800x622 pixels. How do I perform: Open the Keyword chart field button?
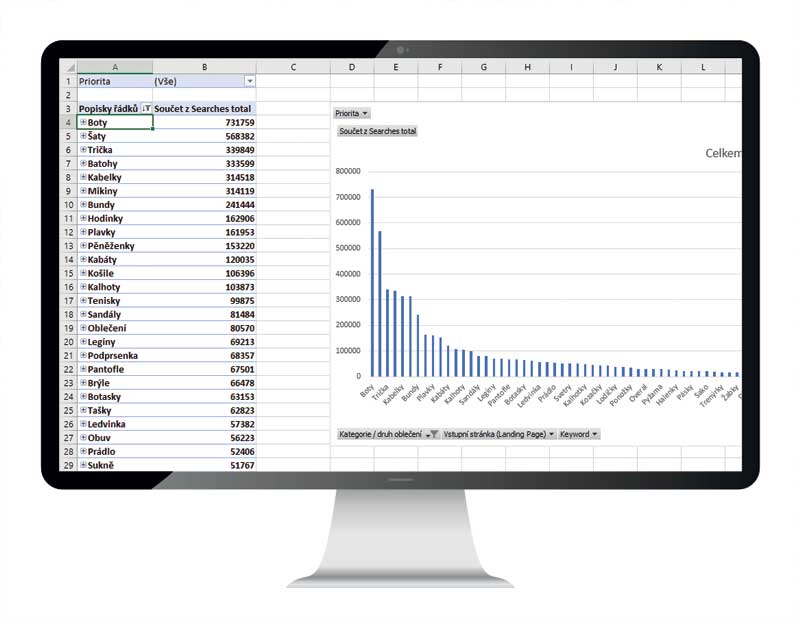tap(579, 434)
